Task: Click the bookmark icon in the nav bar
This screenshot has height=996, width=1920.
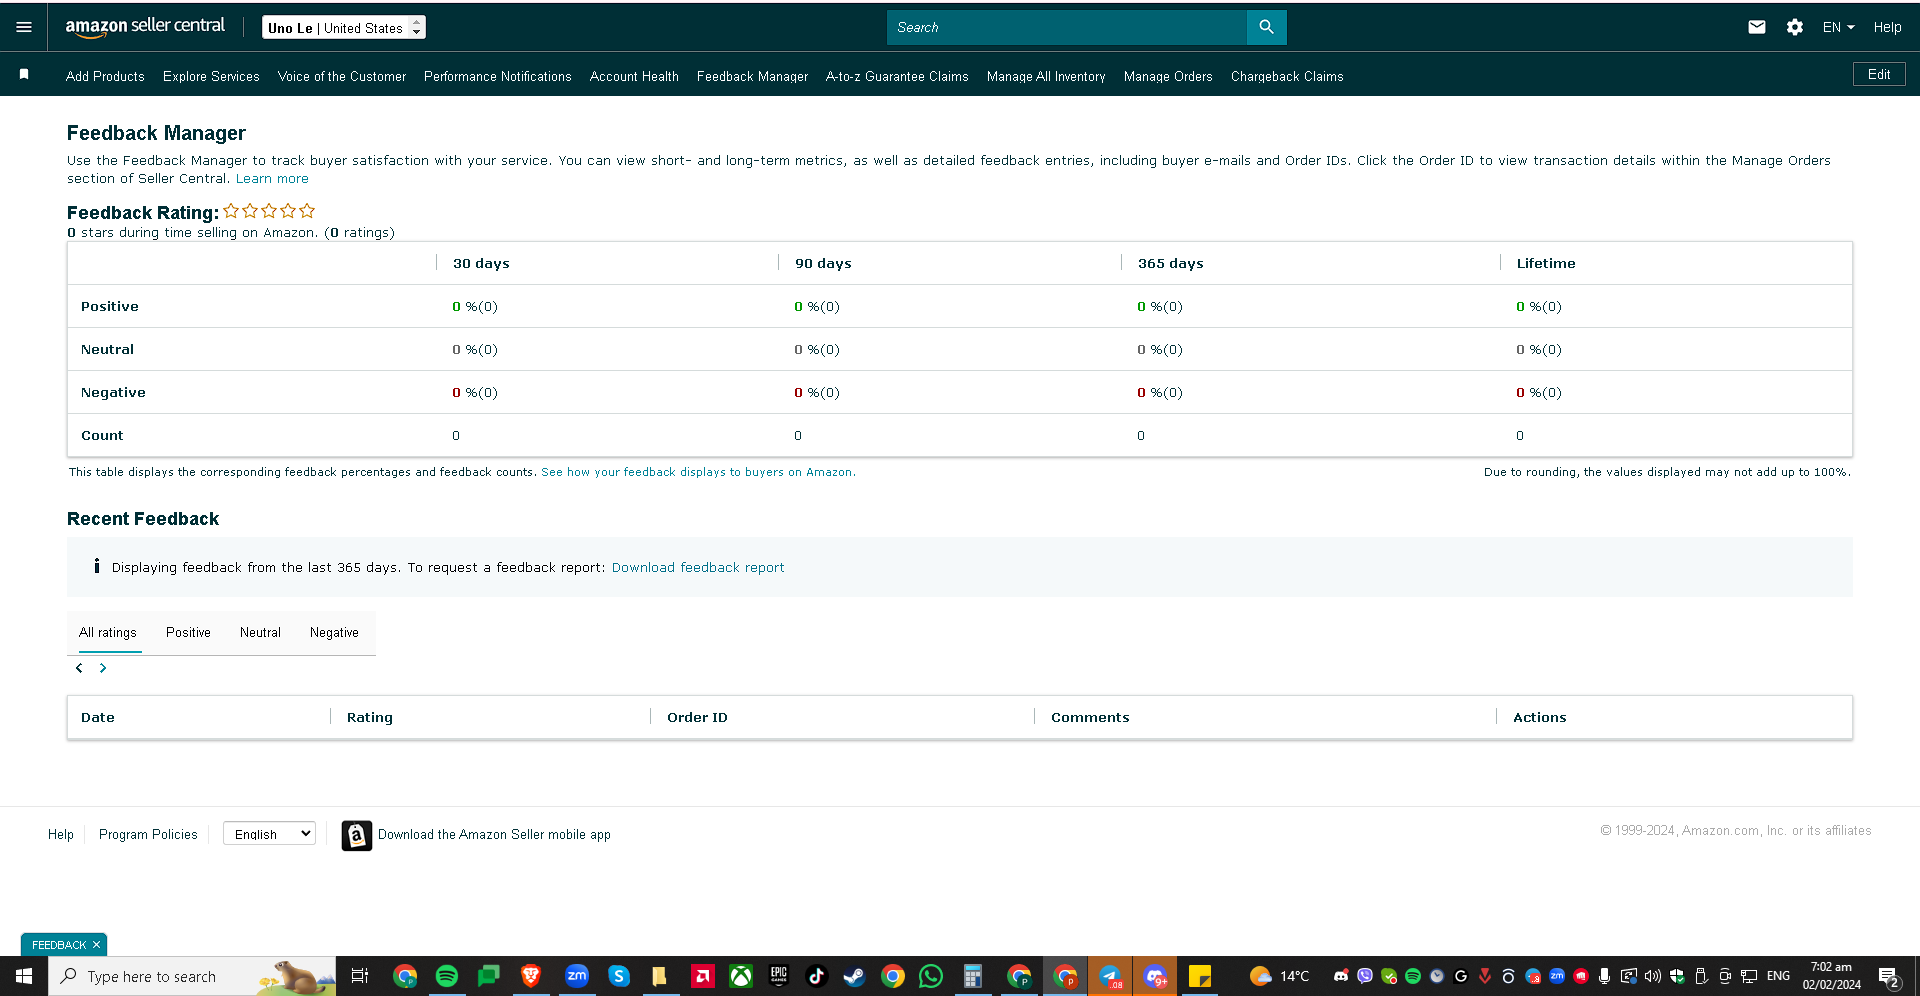Action: [24, 75]
